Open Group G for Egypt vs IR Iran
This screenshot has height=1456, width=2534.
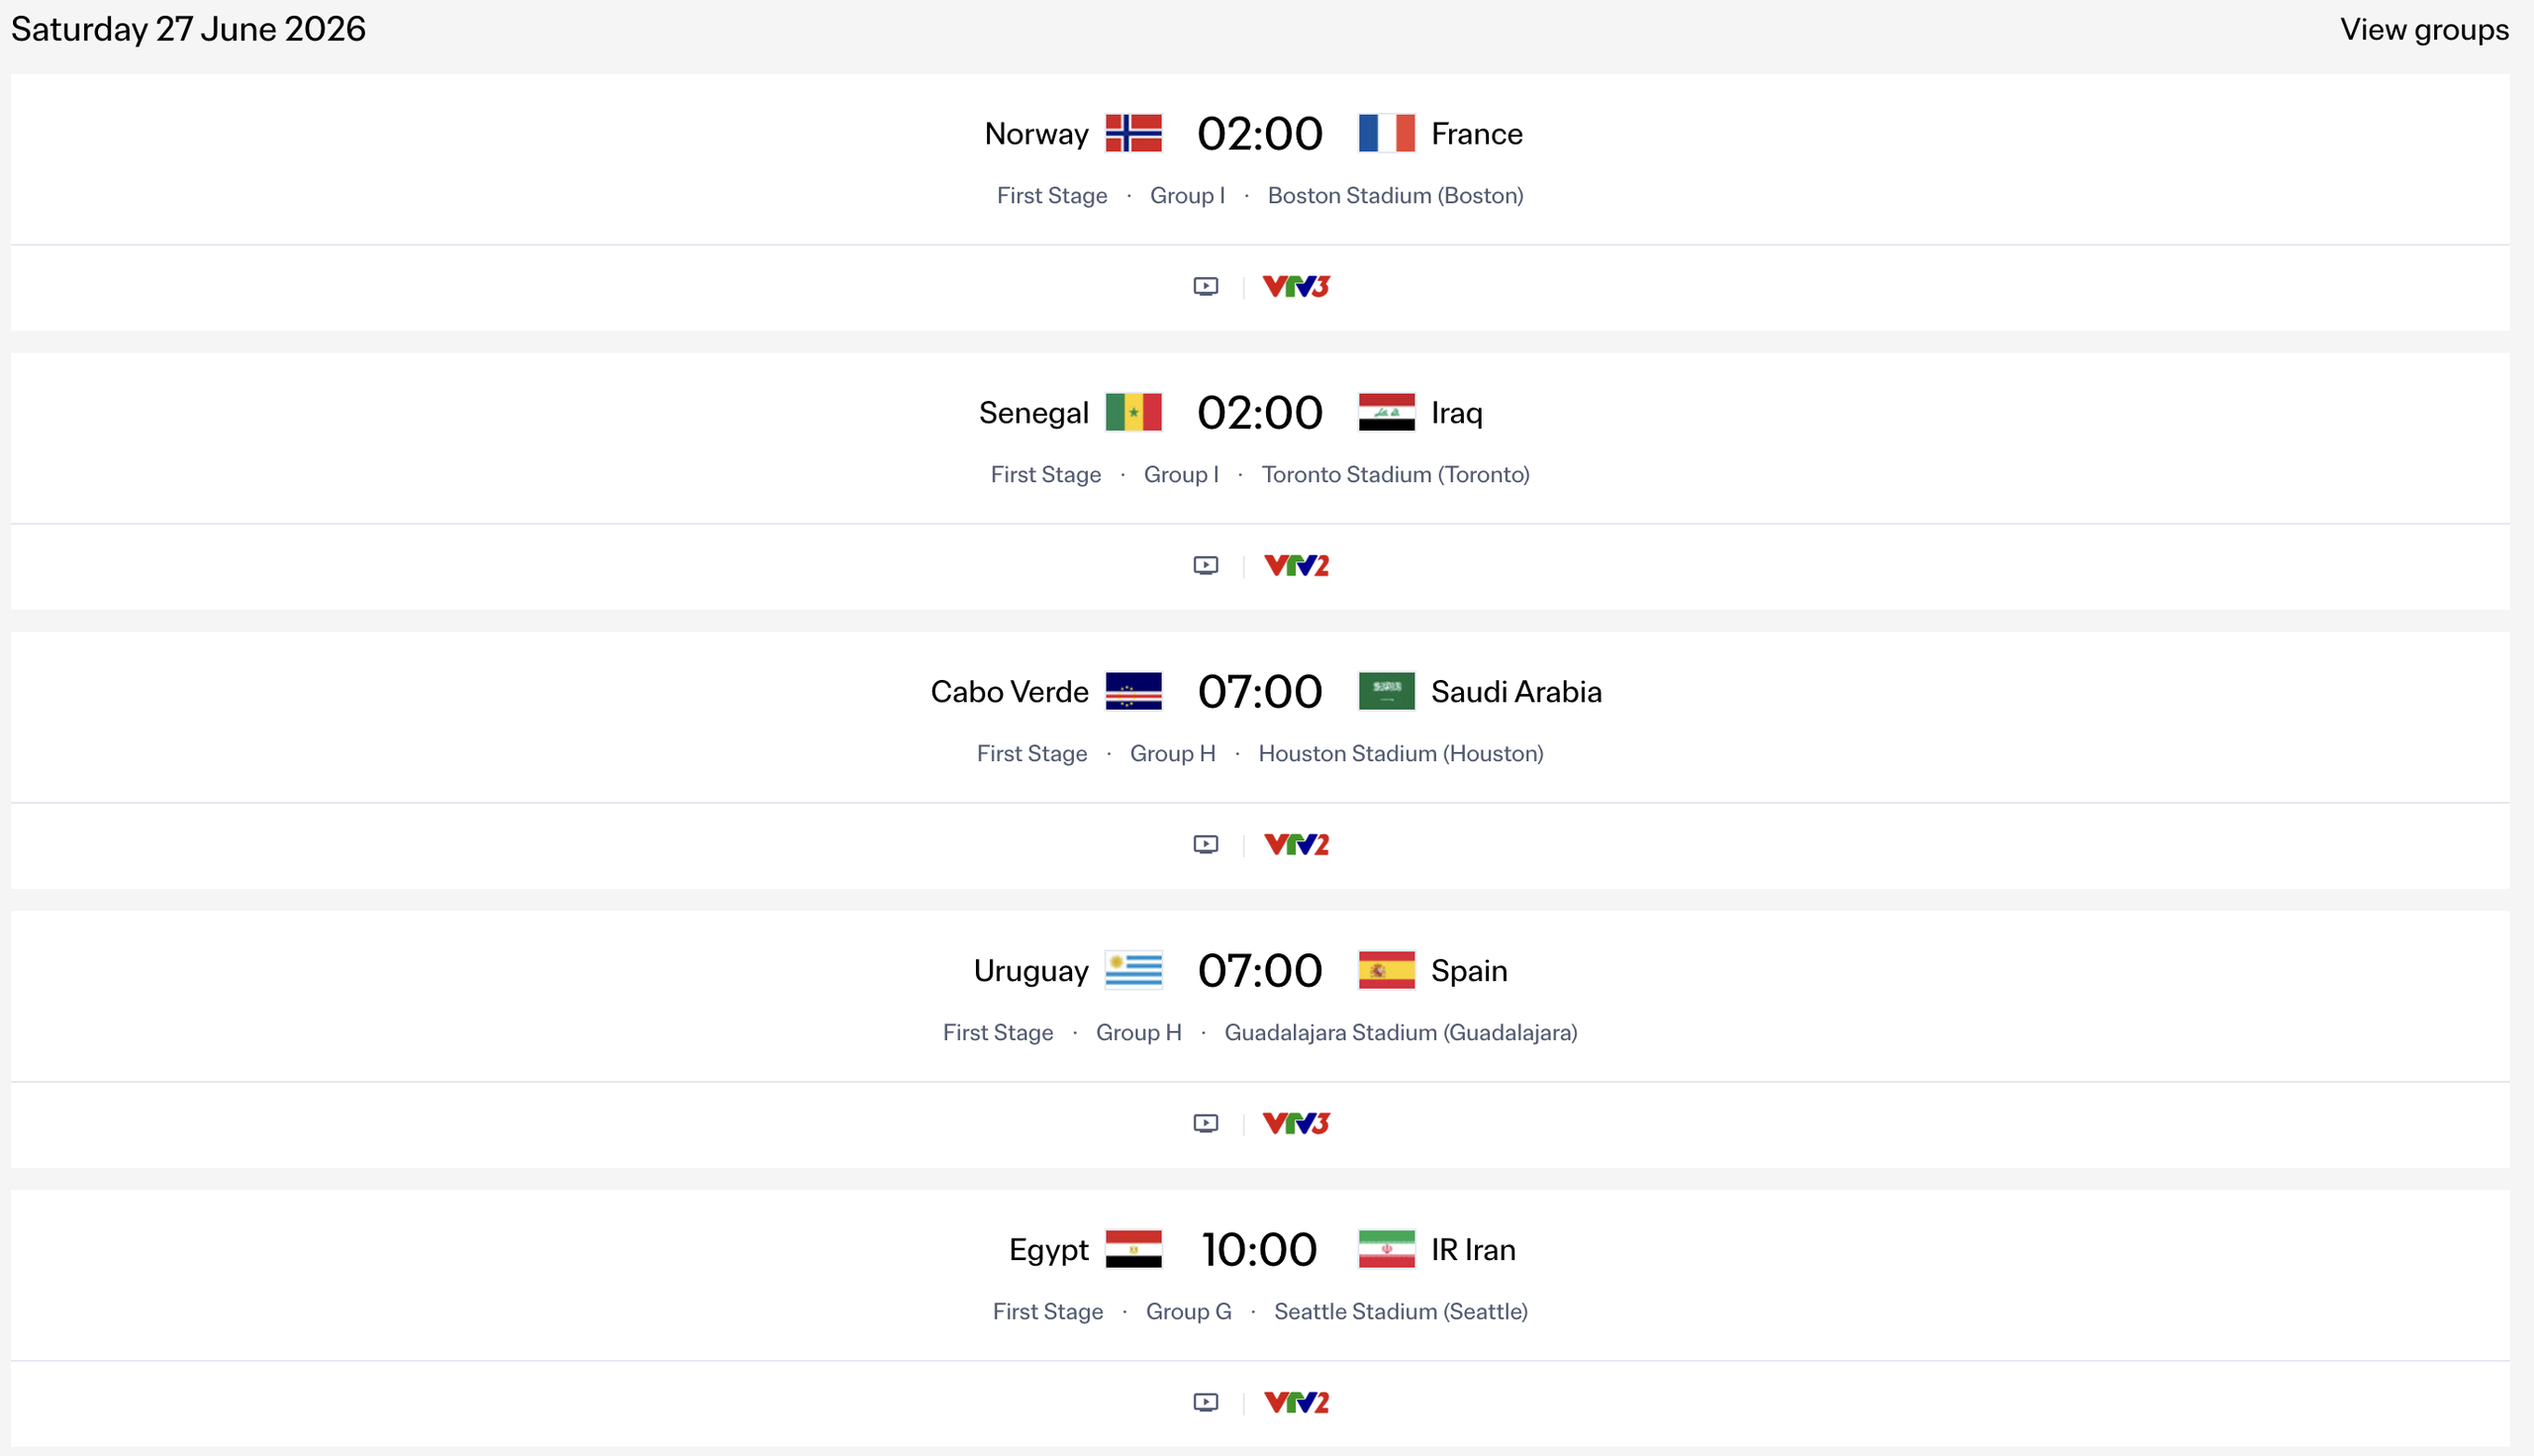pyautogui.click(x=1188, y=1311)
